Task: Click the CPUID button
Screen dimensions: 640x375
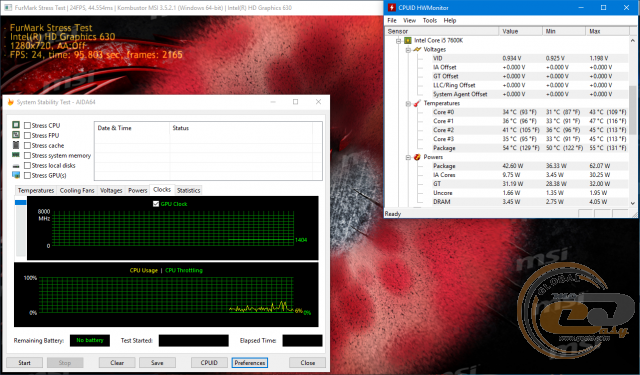Action: pos(209,363)
